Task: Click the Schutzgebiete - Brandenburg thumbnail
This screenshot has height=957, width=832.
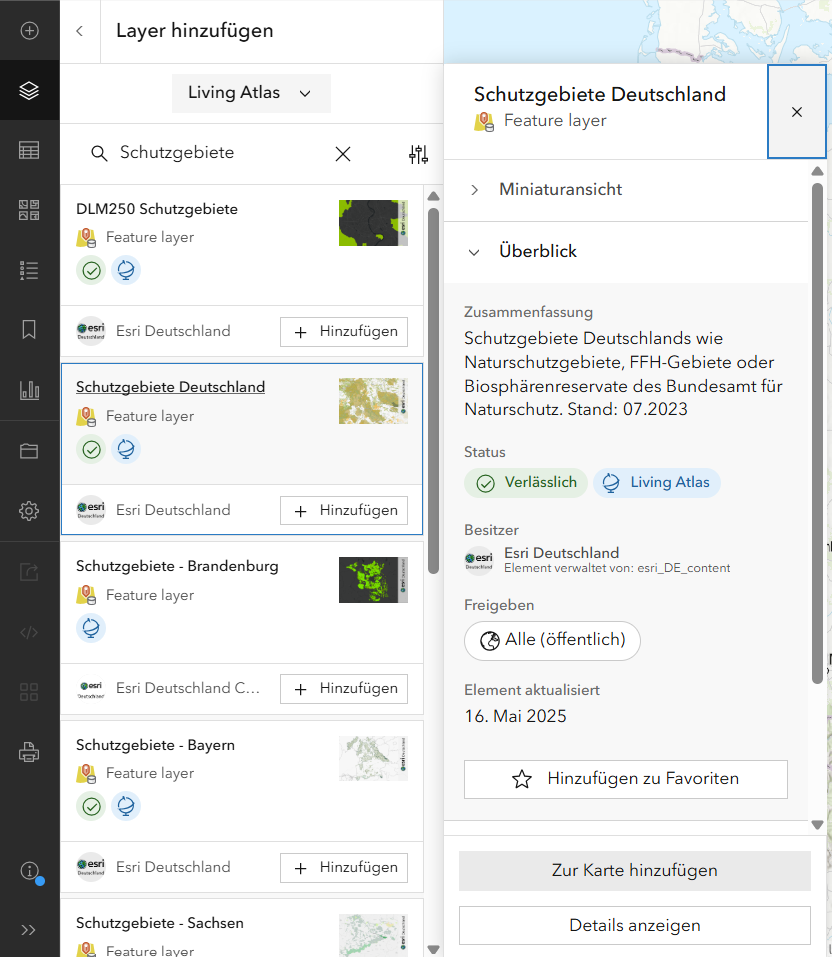Action: (x=374, y=580)
